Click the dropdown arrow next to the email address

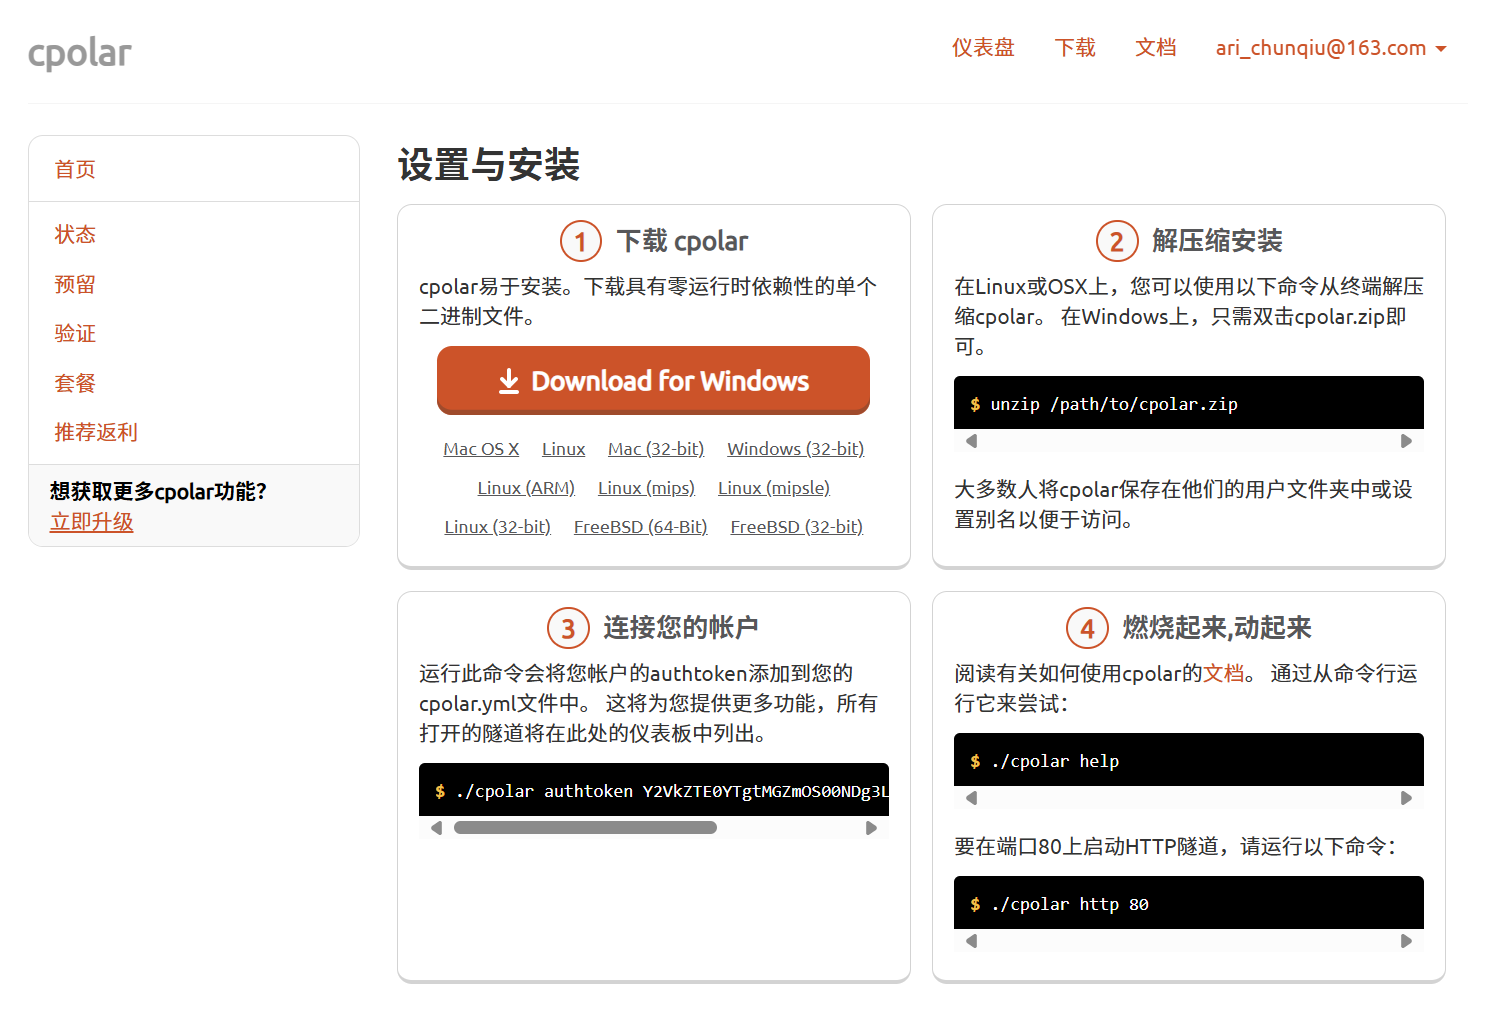(x=1442, y=47)
